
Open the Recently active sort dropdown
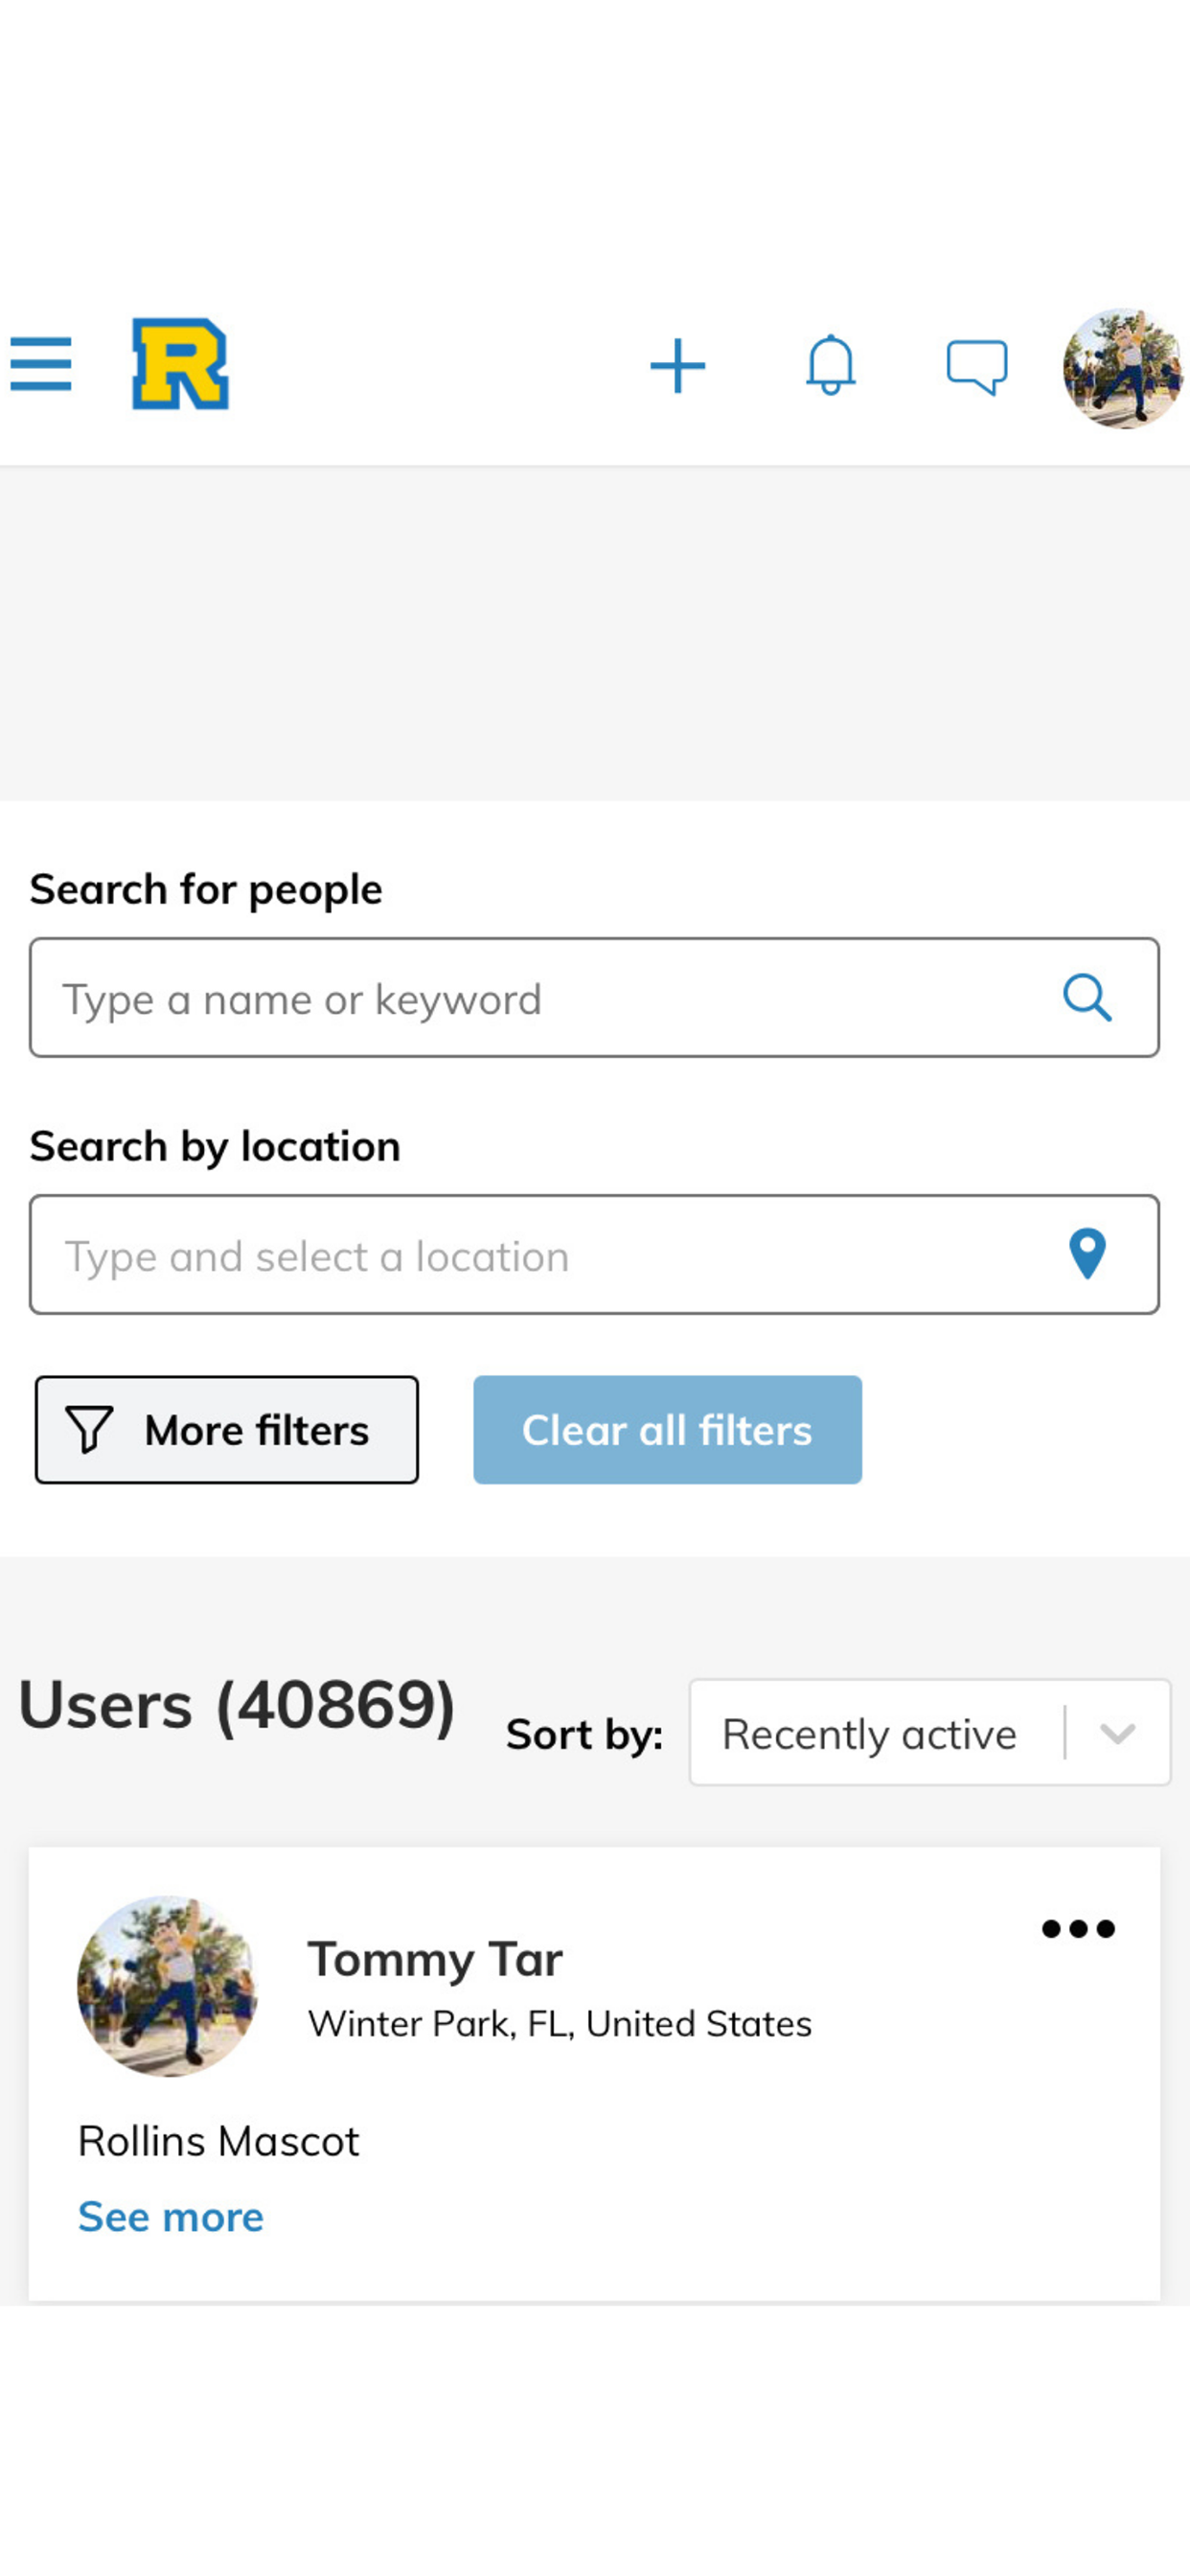[929, 1733]
